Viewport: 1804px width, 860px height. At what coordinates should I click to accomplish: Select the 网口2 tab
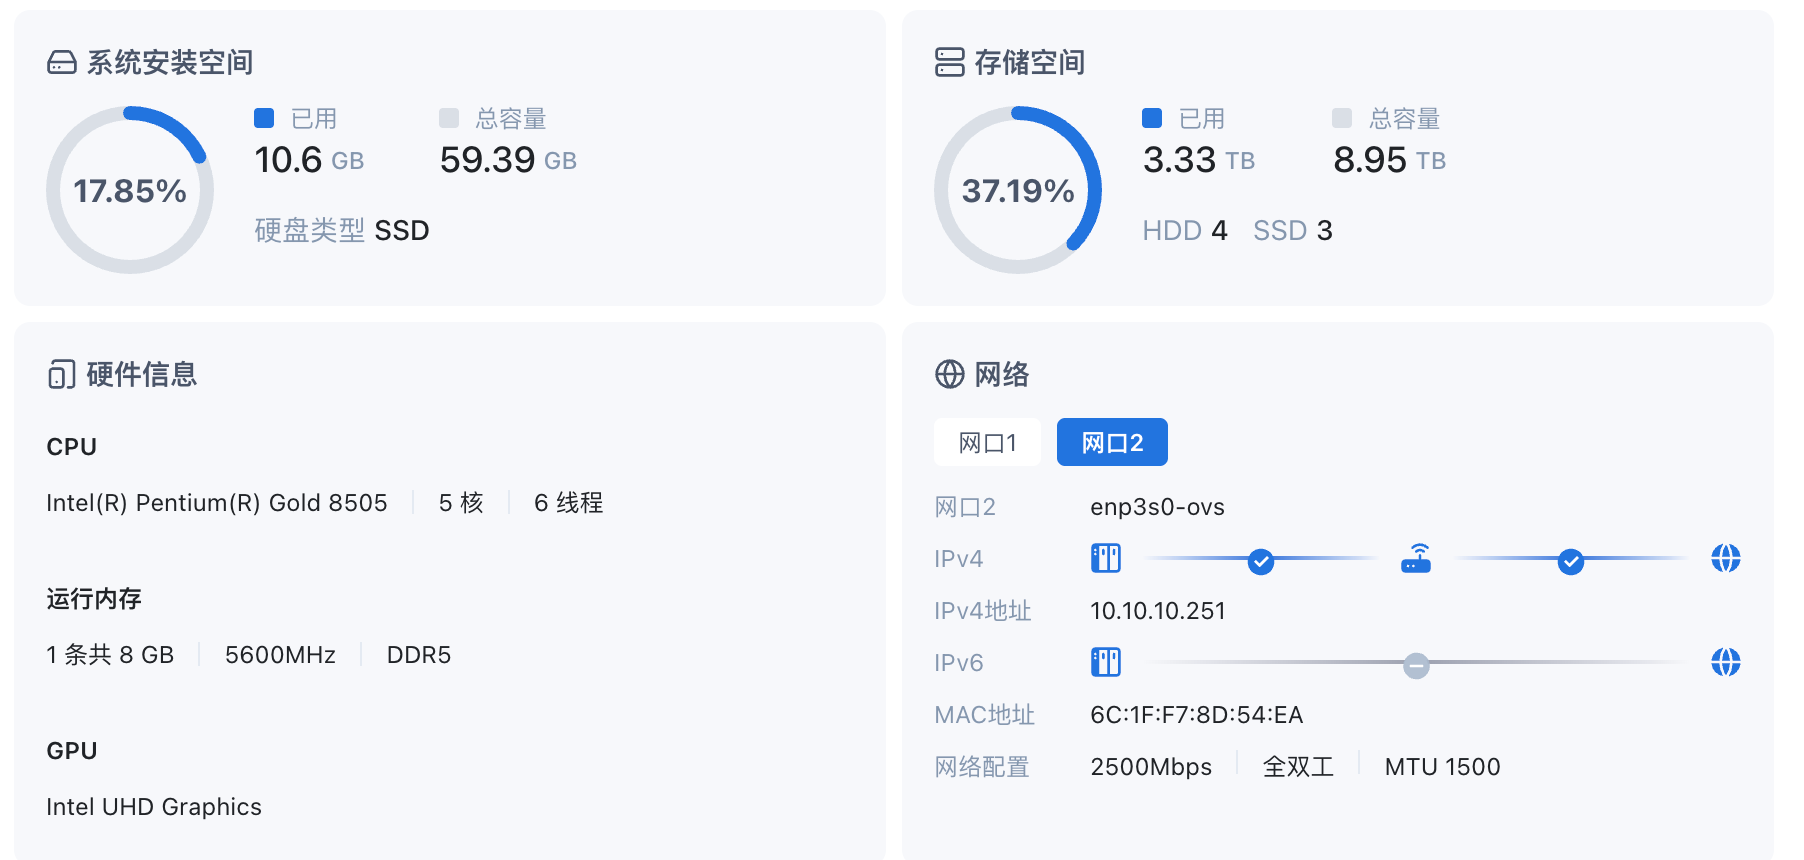click(x=1112, y=443)
